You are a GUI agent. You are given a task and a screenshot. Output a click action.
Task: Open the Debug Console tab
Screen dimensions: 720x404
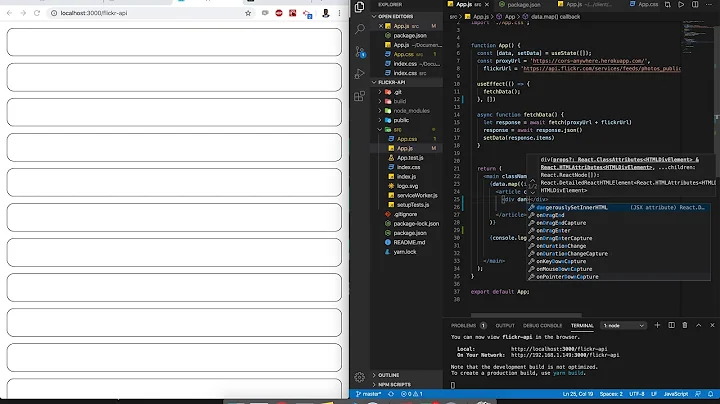pos(542,325)
